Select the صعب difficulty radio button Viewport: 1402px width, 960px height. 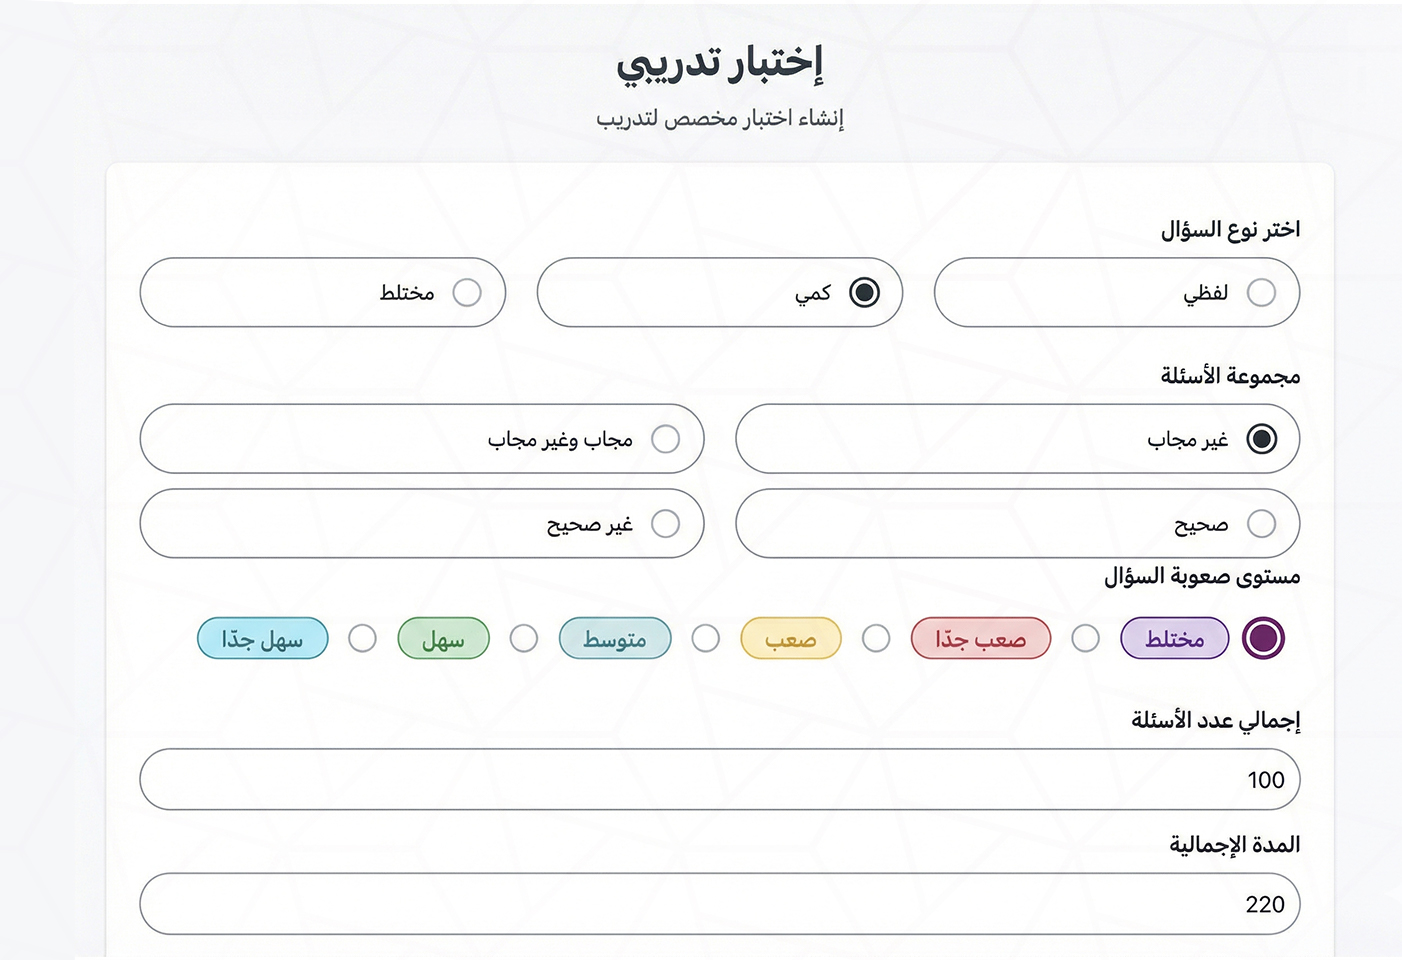coord(876,638)
